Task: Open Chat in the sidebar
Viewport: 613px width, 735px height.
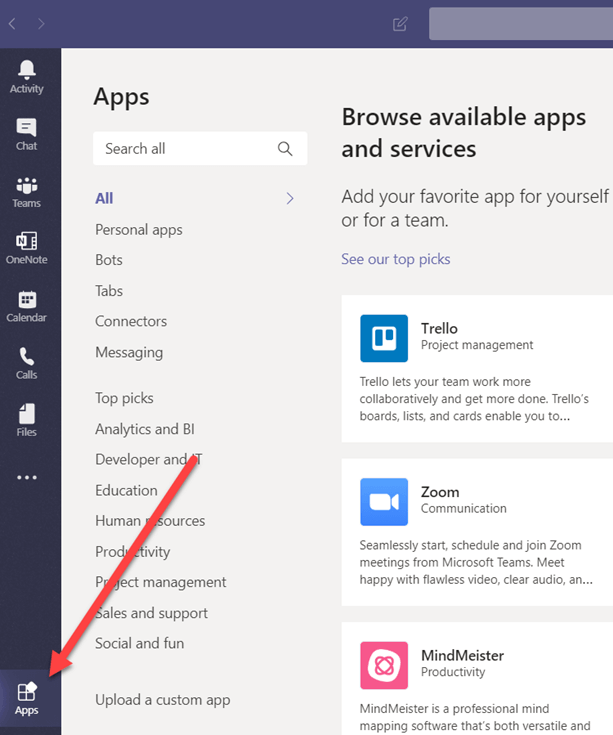Action: [27, 133]
